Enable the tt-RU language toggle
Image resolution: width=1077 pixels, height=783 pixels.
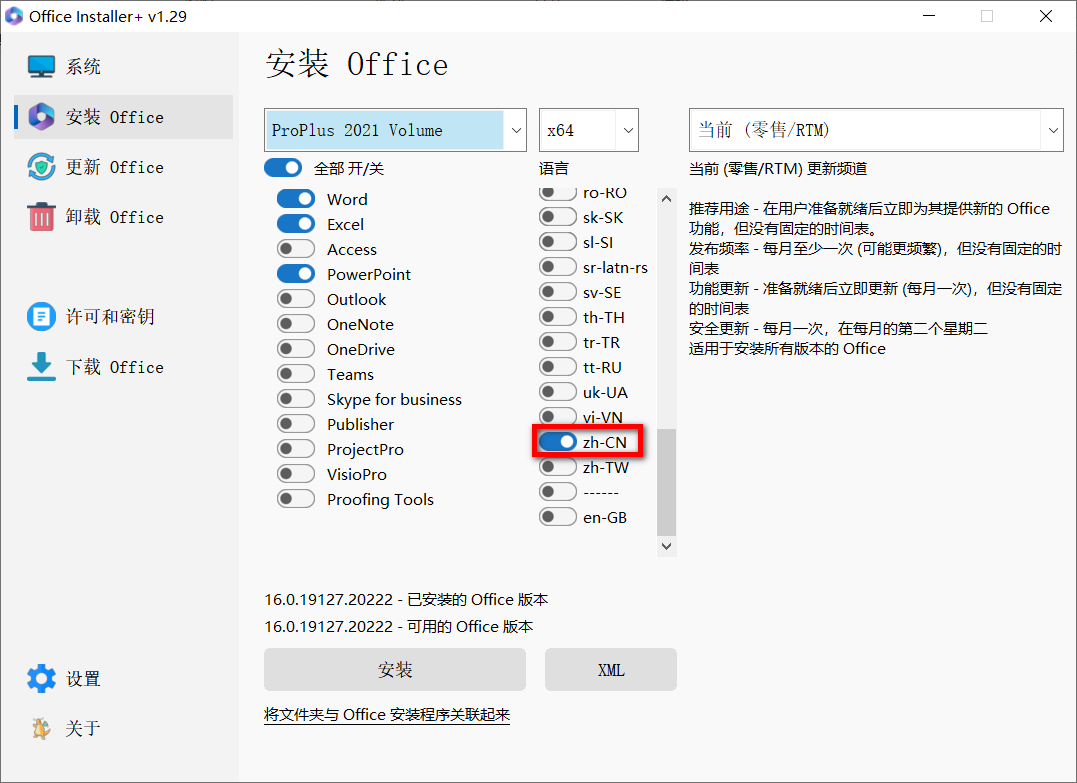tap(558, 367)
